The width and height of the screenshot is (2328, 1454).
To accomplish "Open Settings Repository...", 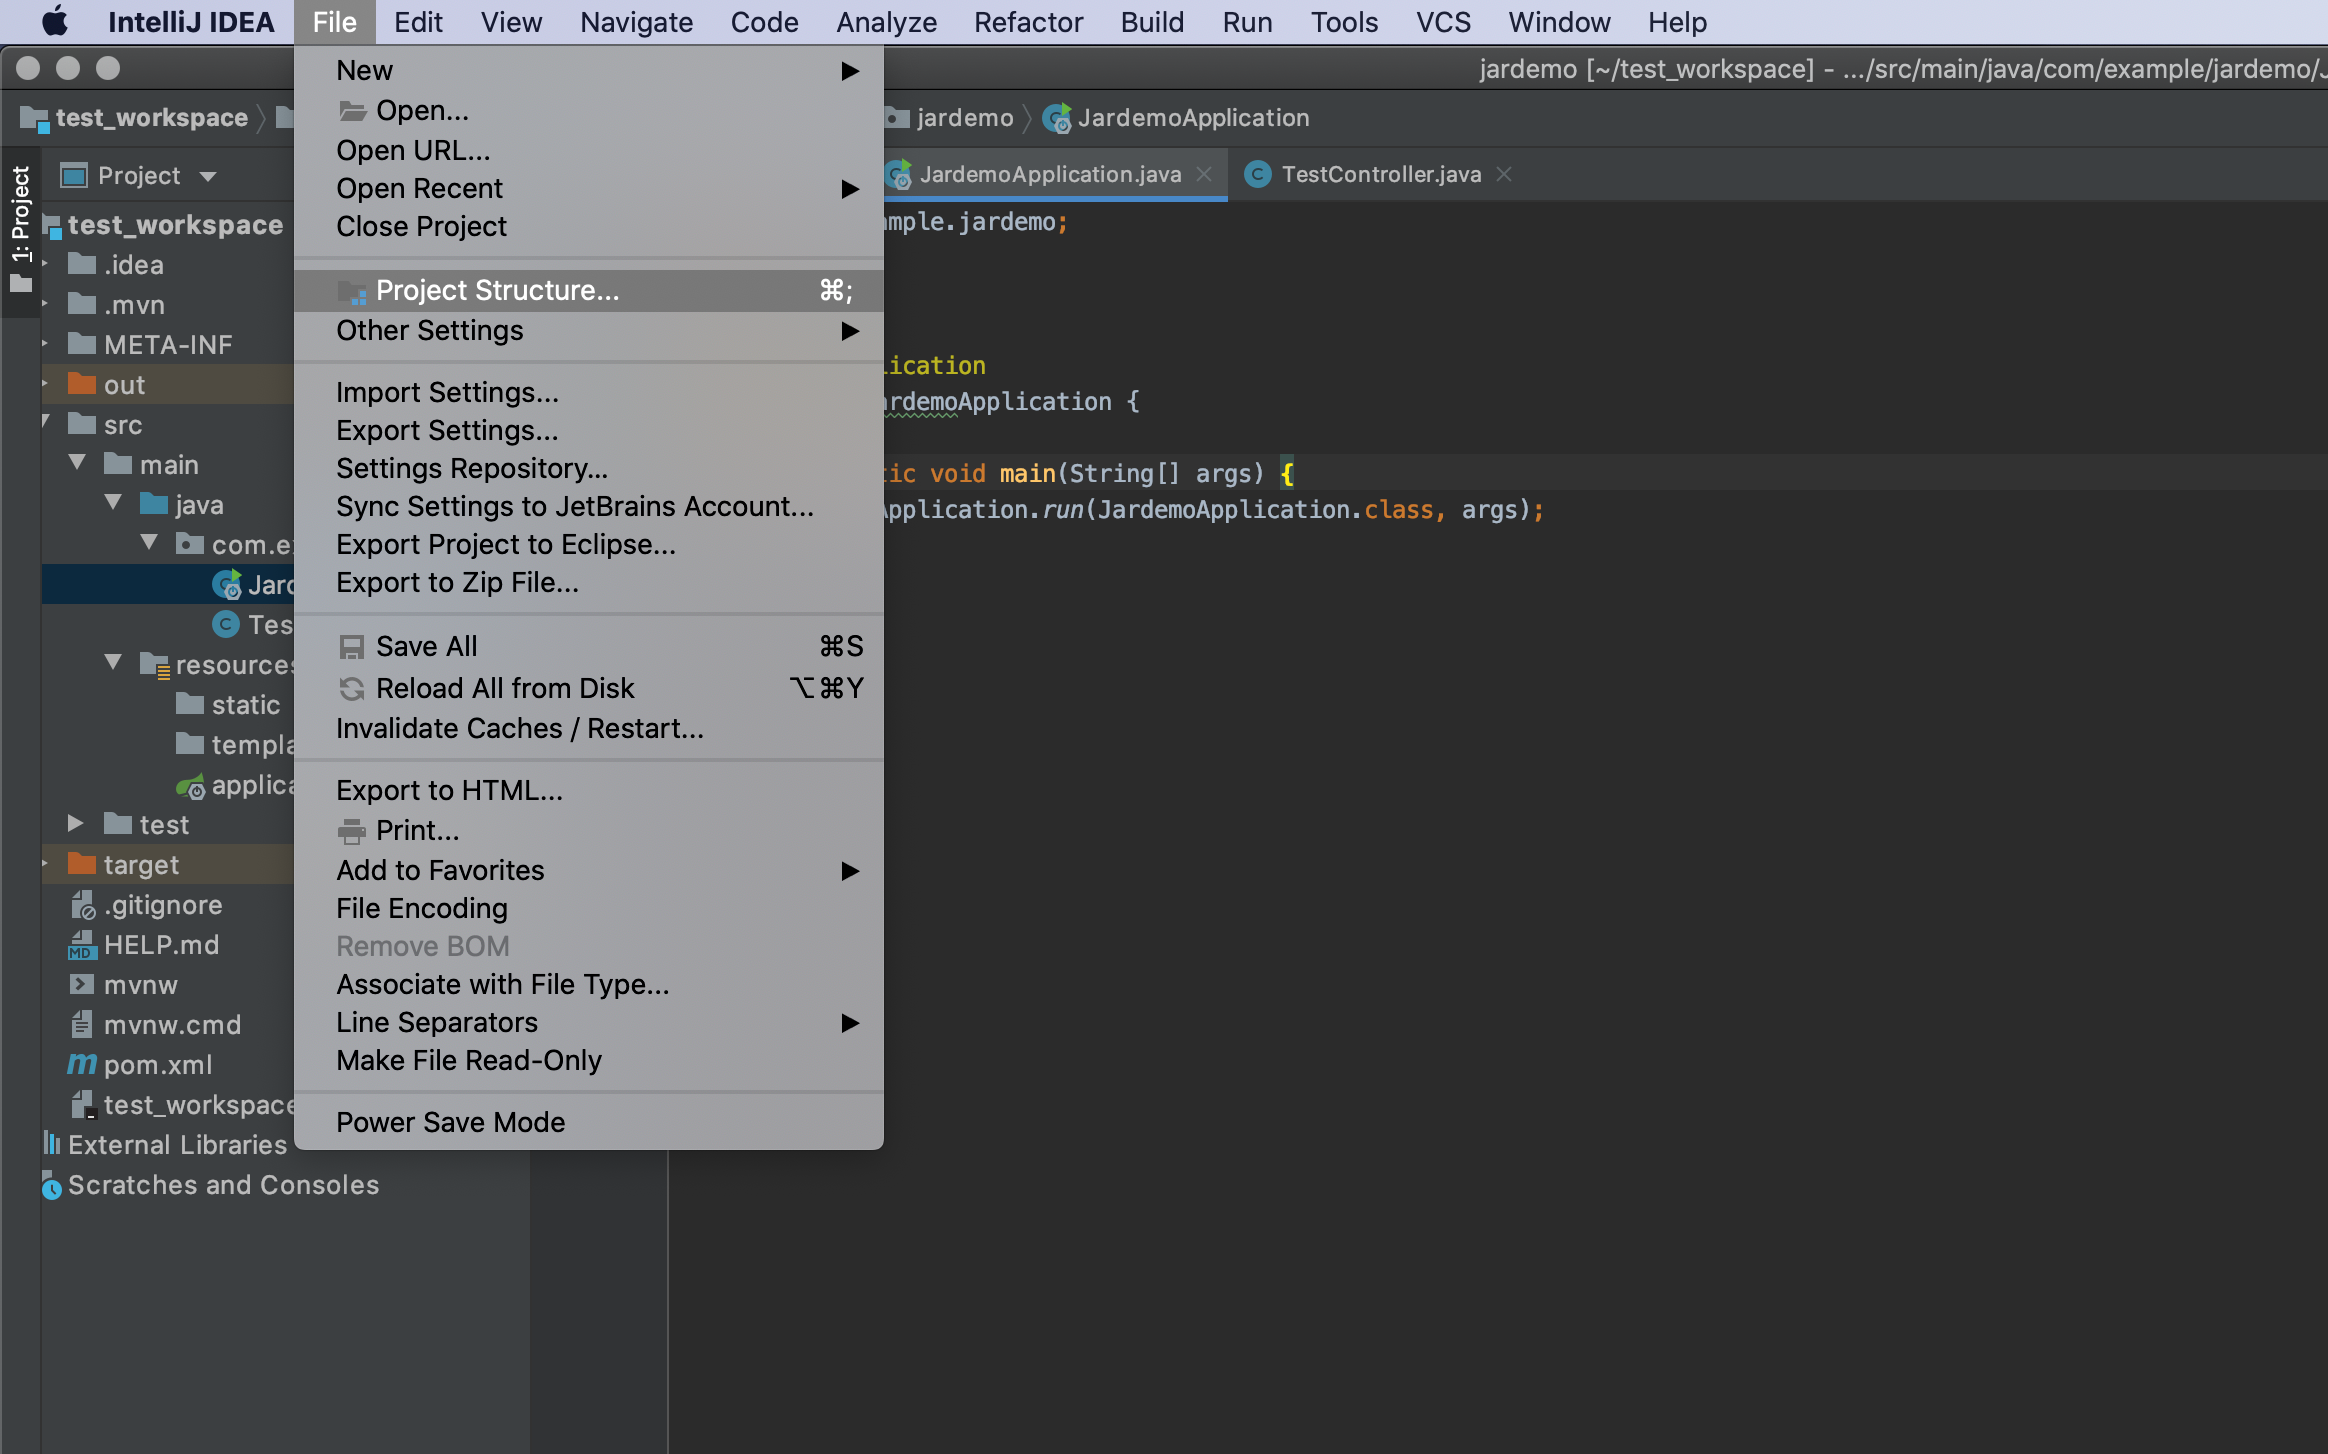I will [589, 469].
